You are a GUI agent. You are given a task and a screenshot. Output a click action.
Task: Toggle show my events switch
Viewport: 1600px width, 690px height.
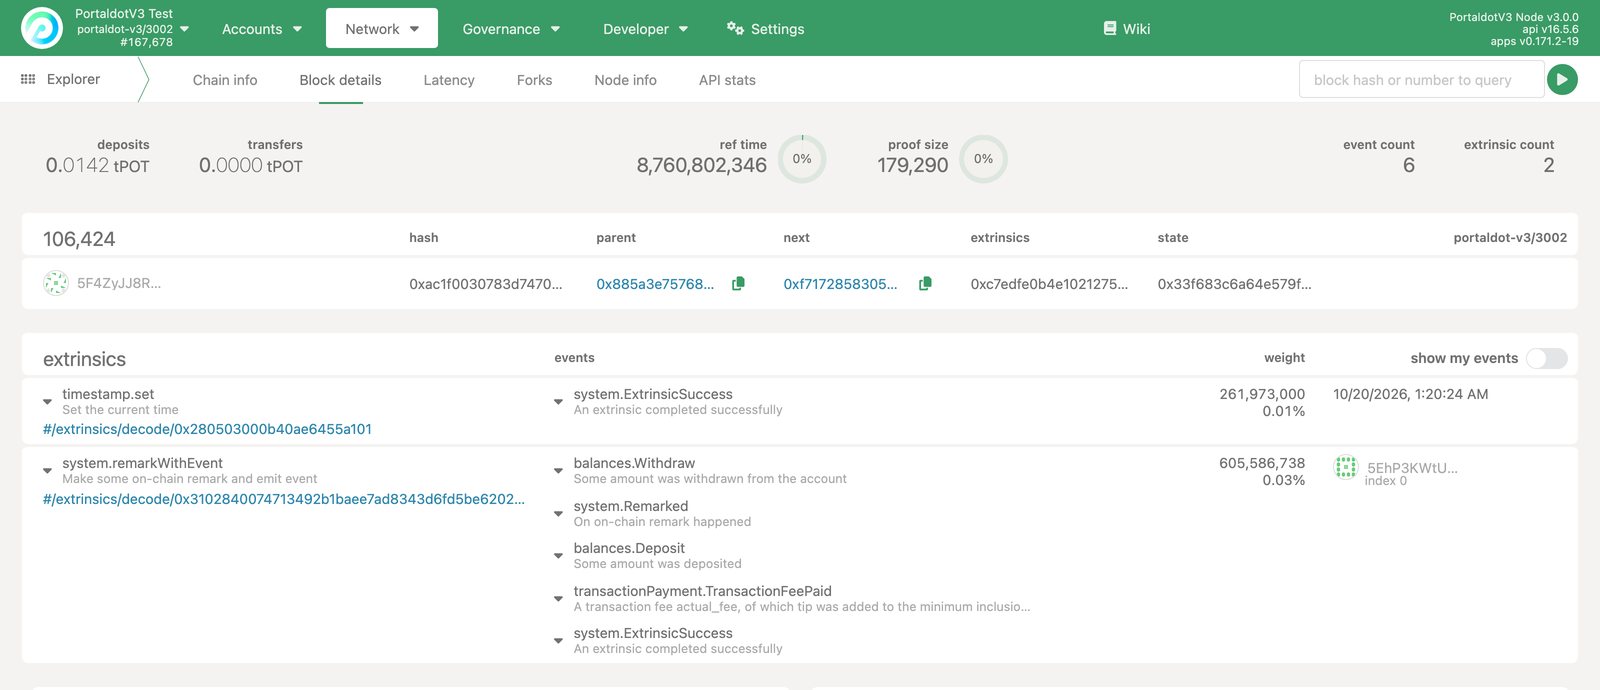pos(1546,358)
